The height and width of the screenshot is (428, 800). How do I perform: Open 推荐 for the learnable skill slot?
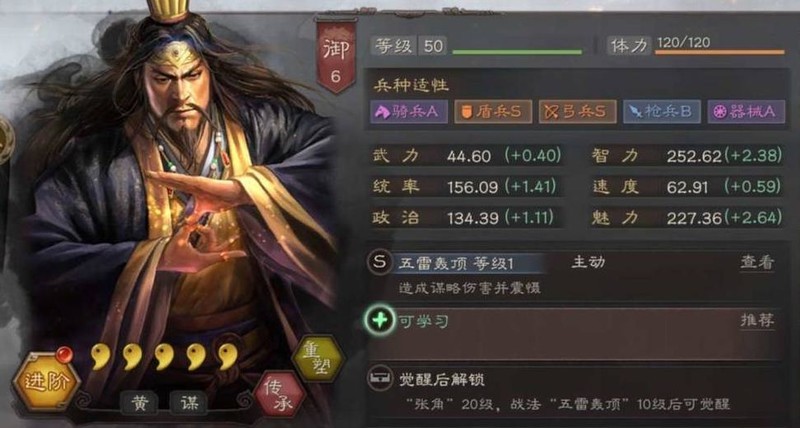point(757,320)
